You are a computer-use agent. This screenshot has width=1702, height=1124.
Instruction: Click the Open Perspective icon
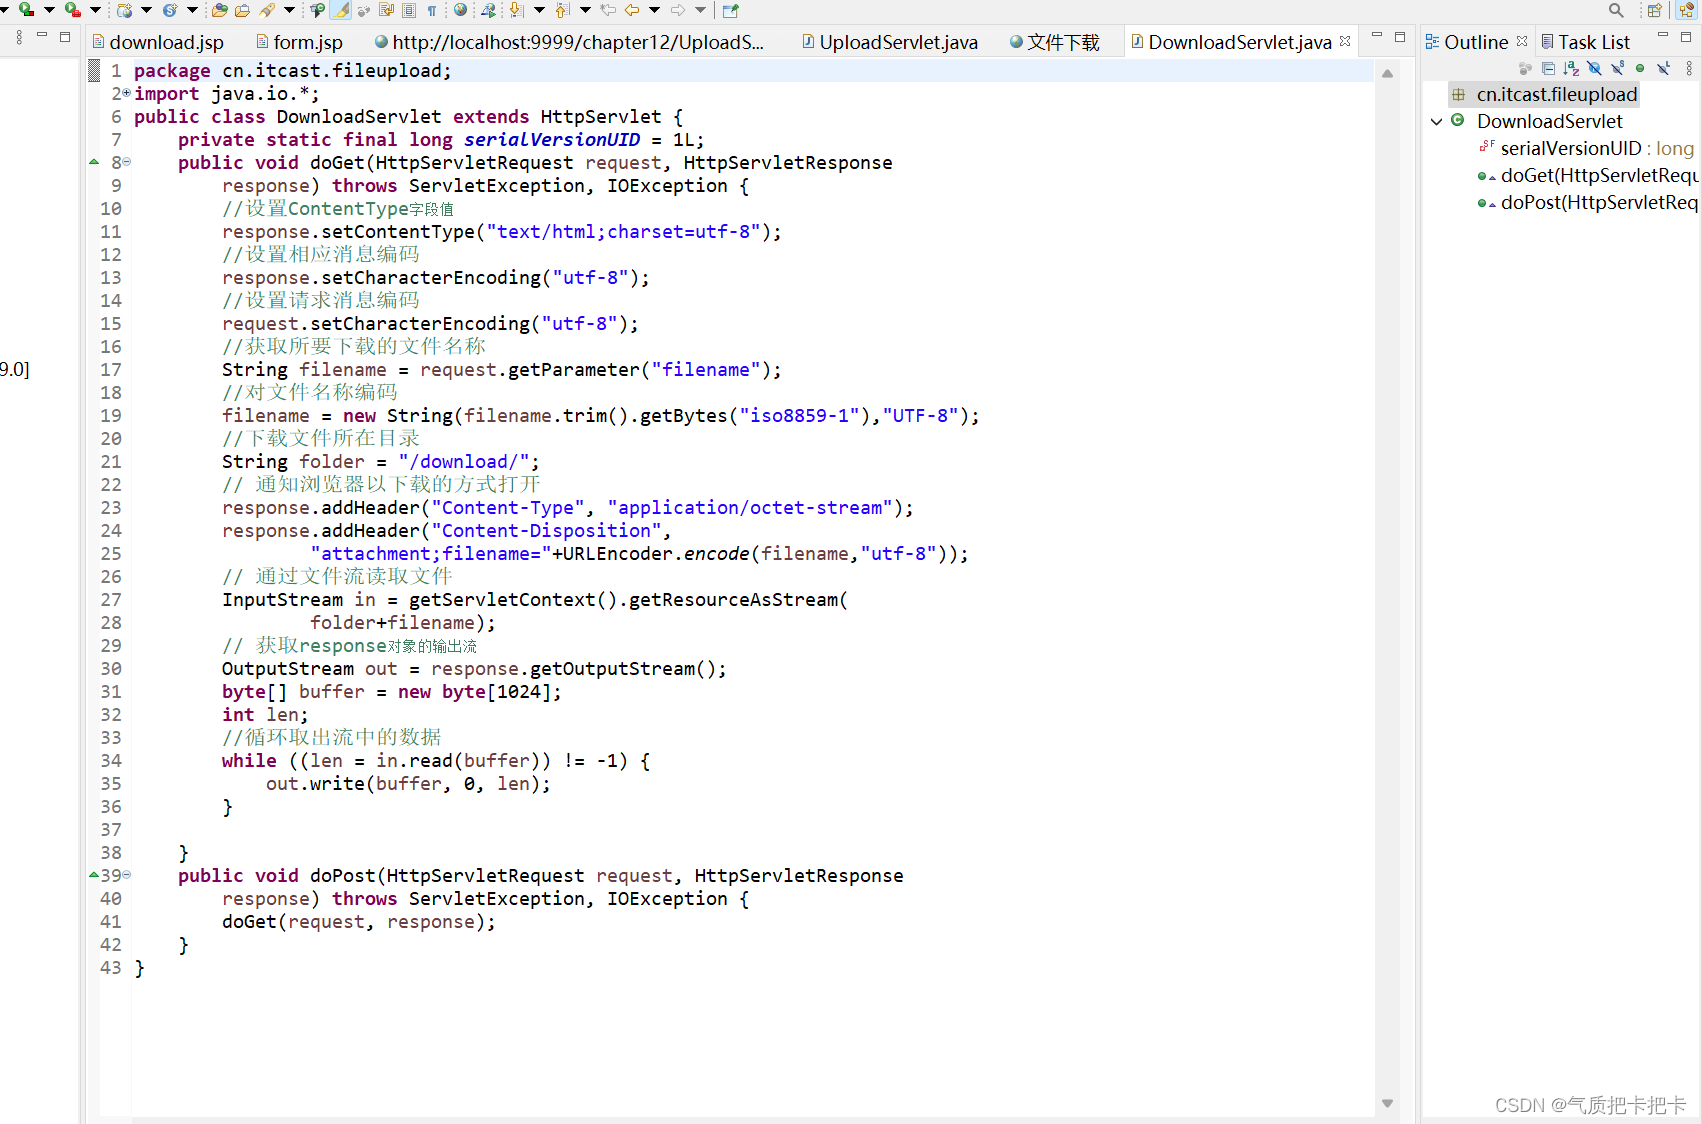pos(1655,11)
